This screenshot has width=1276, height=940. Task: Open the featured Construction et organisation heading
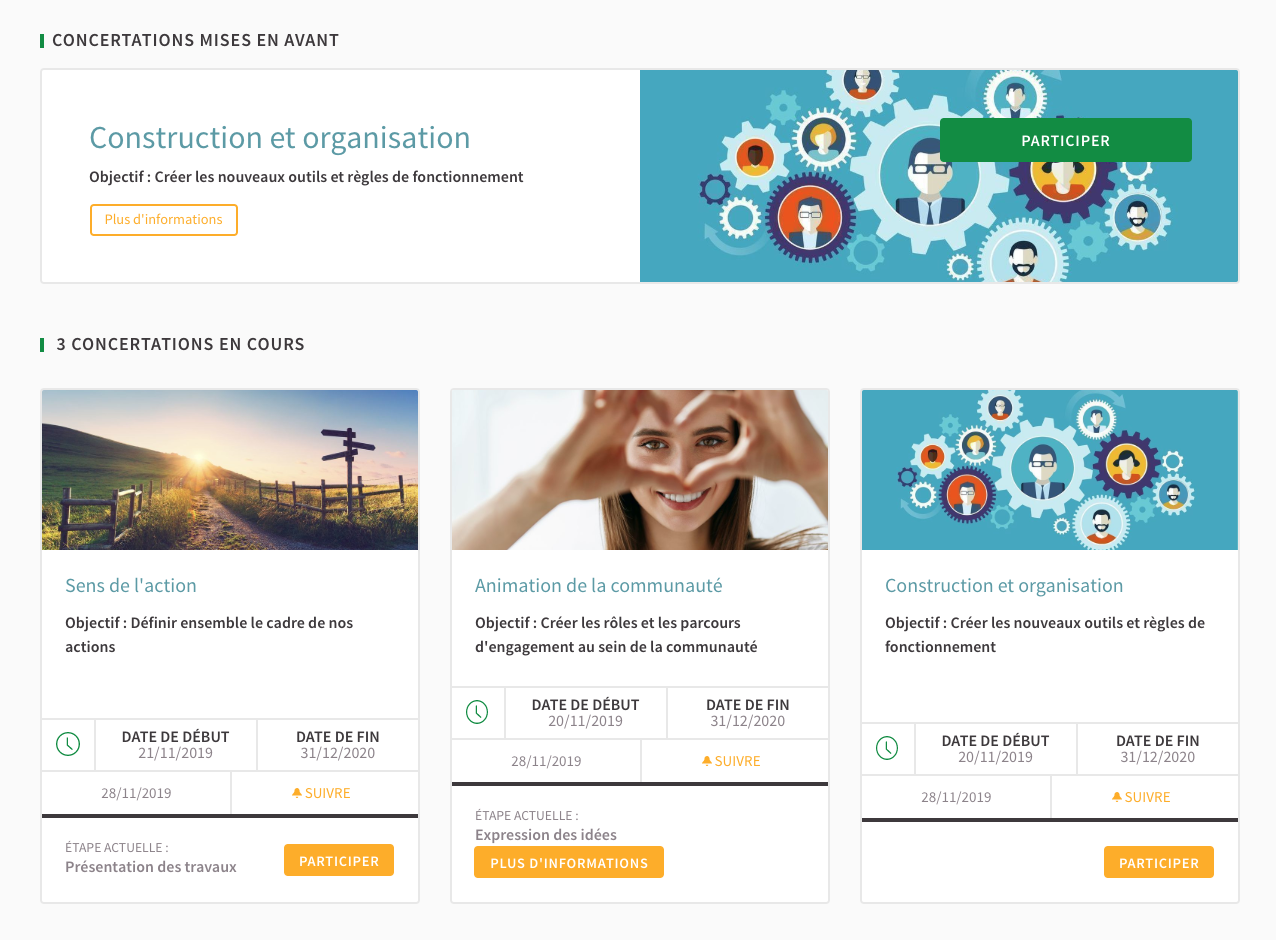[280, 138]
